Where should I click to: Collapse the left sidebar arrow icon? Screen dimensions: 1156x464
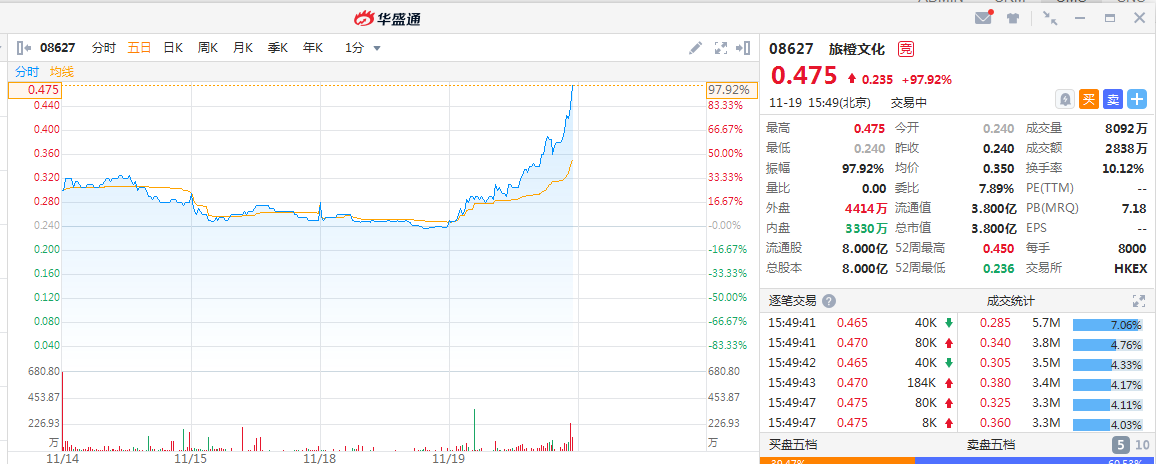(24, 48)
